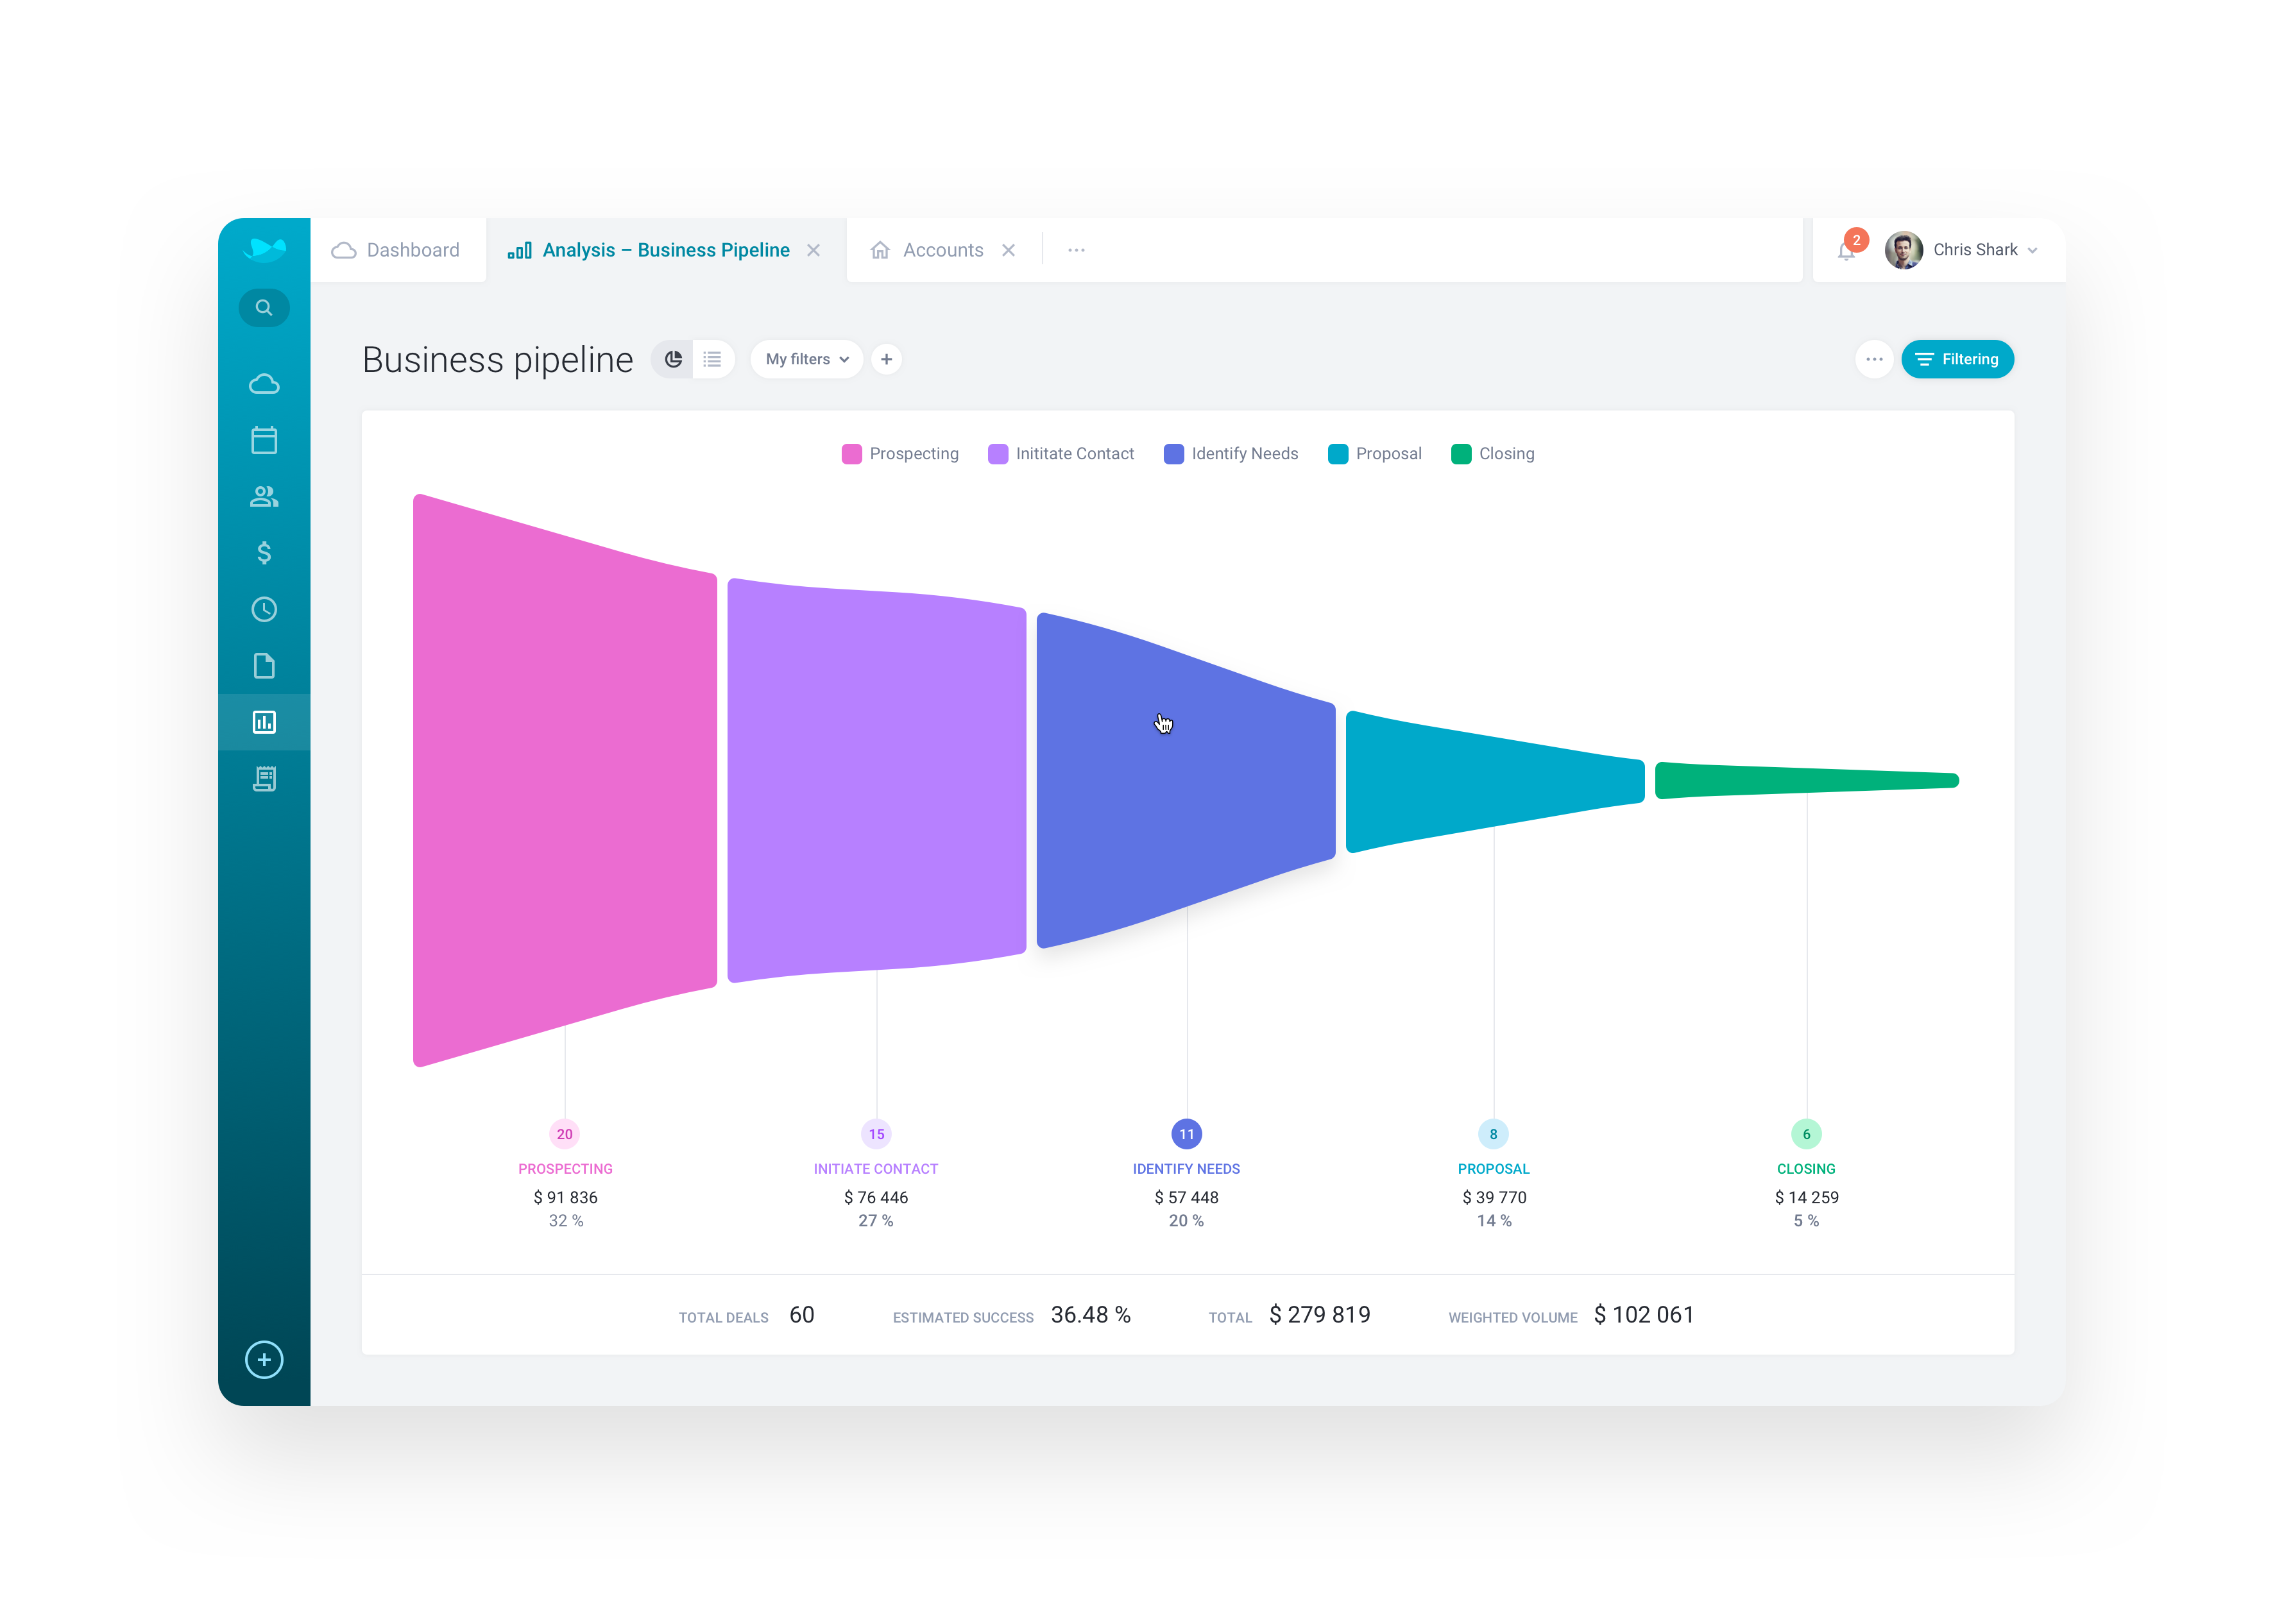Click the dollar sign deals icon

tap(264, 553)
